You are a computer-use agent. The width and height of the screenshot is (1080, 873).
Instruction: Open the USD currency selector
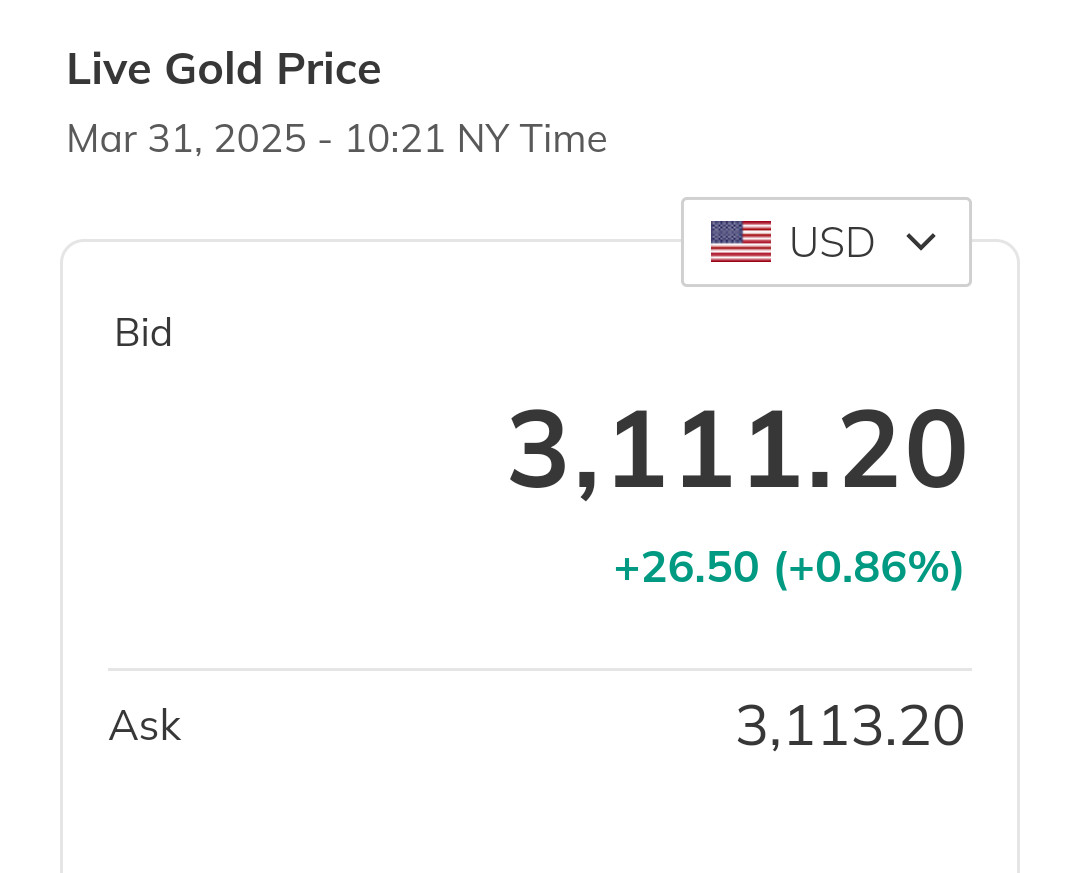(x=826, y=242)
